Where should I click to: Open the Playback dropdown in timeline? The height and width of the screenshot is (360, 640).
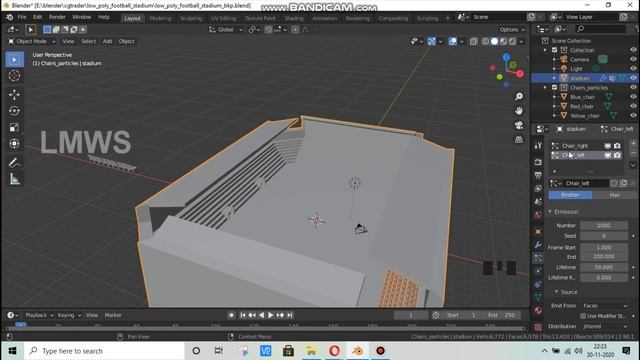[39, 315]
